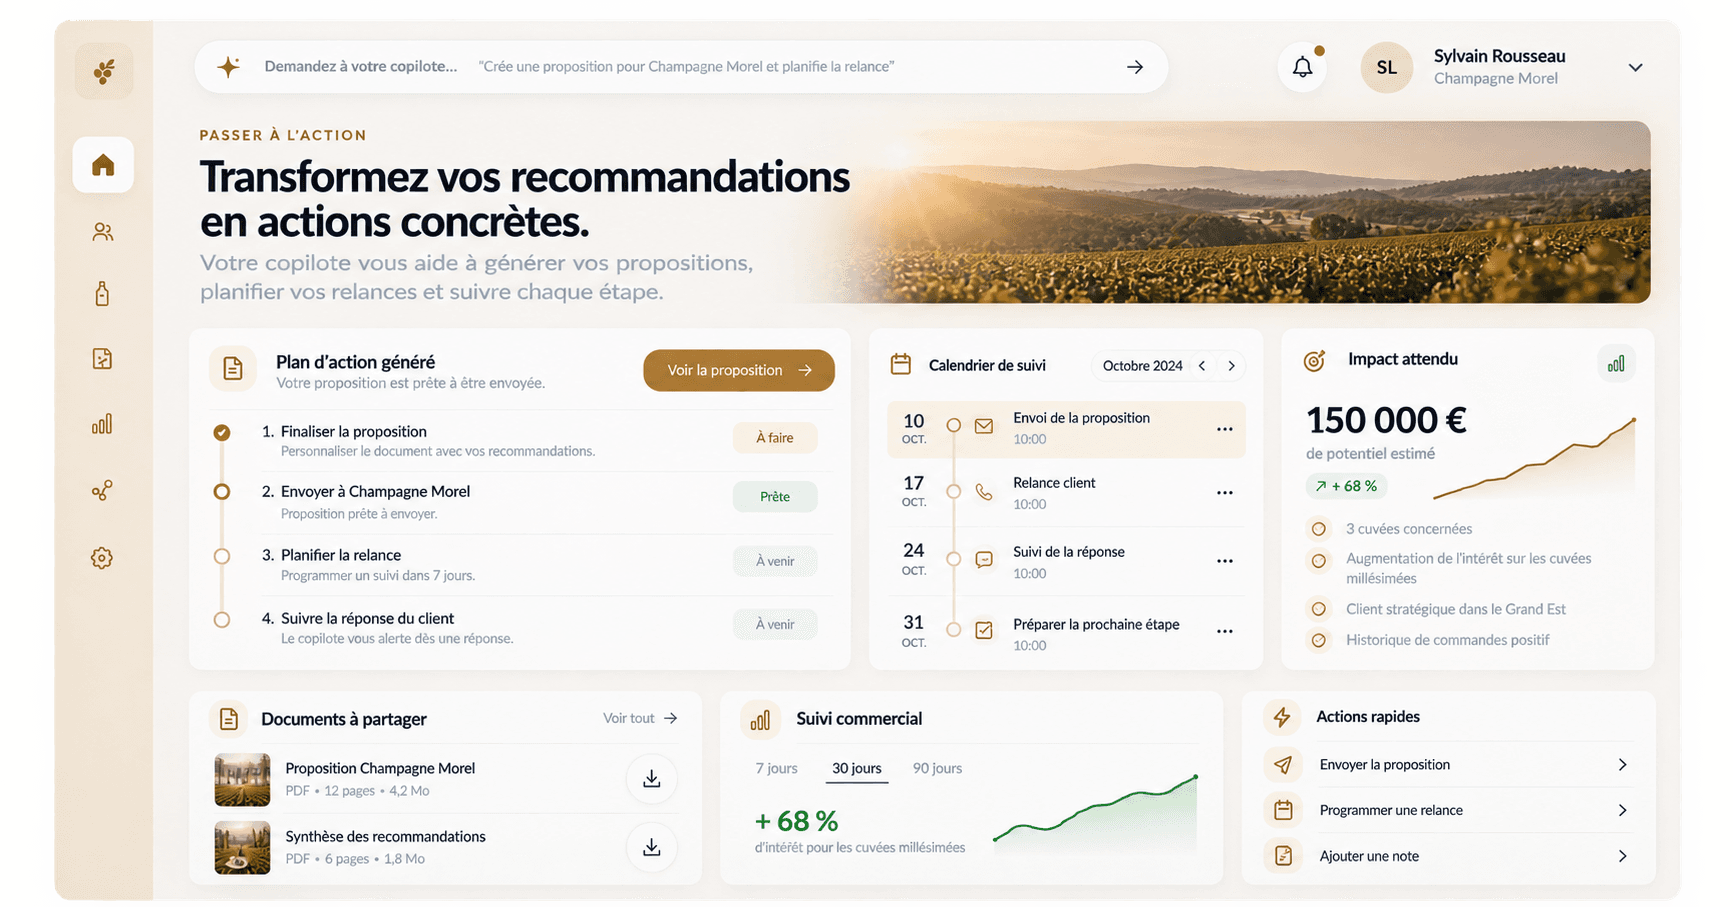
Task: Open the Clients people icon in the sidebar
Action: coord(103,232)
